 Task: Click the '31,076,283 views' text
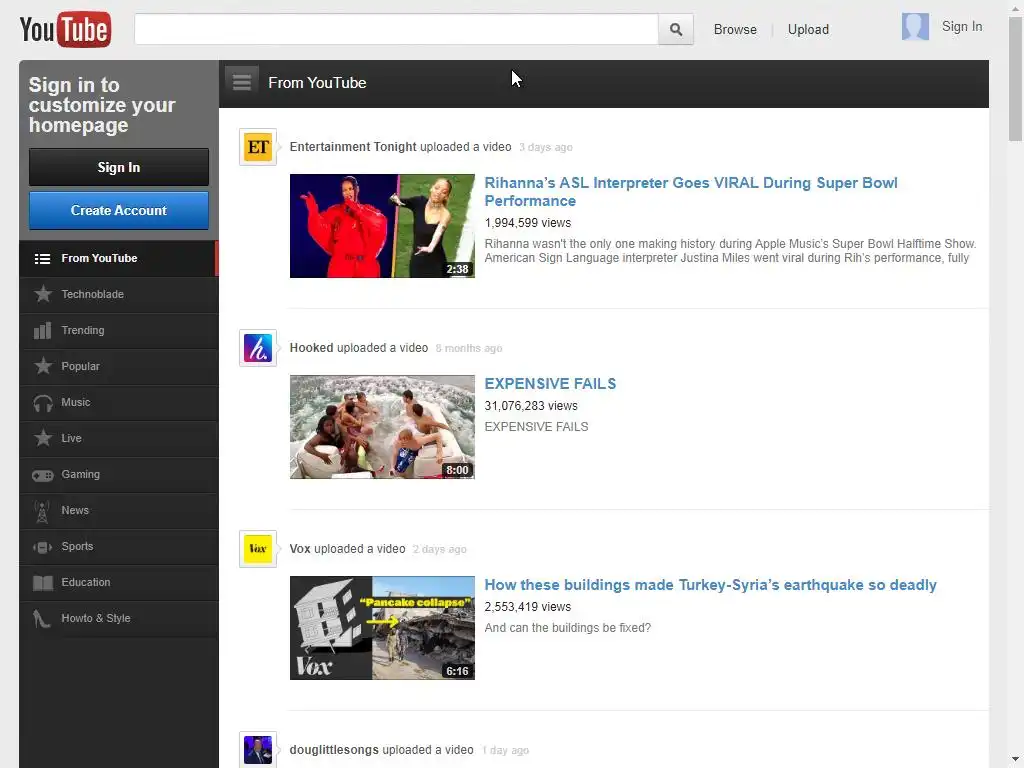point(530,406)
